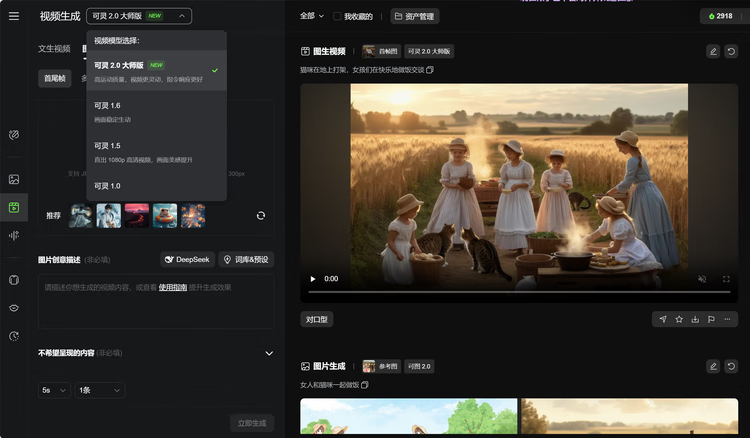Screen dimensions: 750x438
Task: Pick the first recommended thumbnail
Action: click(x=80, y=216)
